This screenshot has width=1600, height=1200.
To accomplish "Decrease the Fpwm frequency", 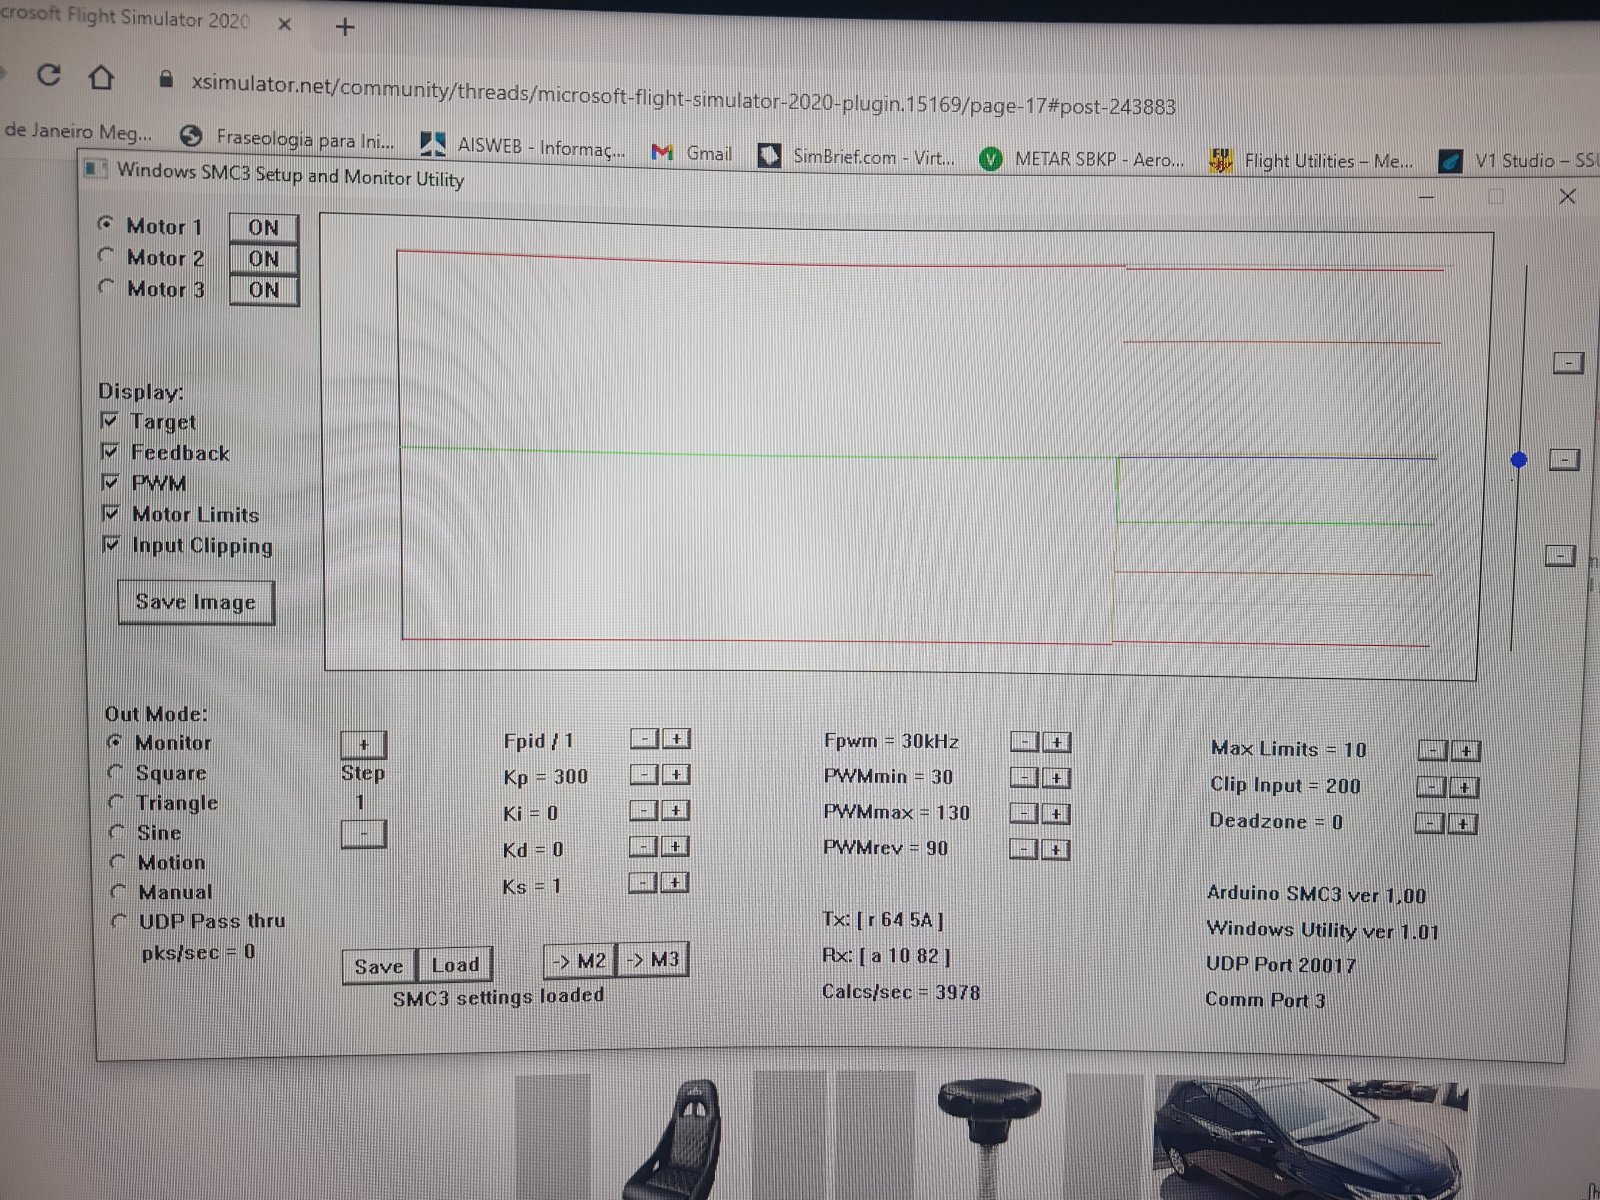I will [x=1025, y=742].
